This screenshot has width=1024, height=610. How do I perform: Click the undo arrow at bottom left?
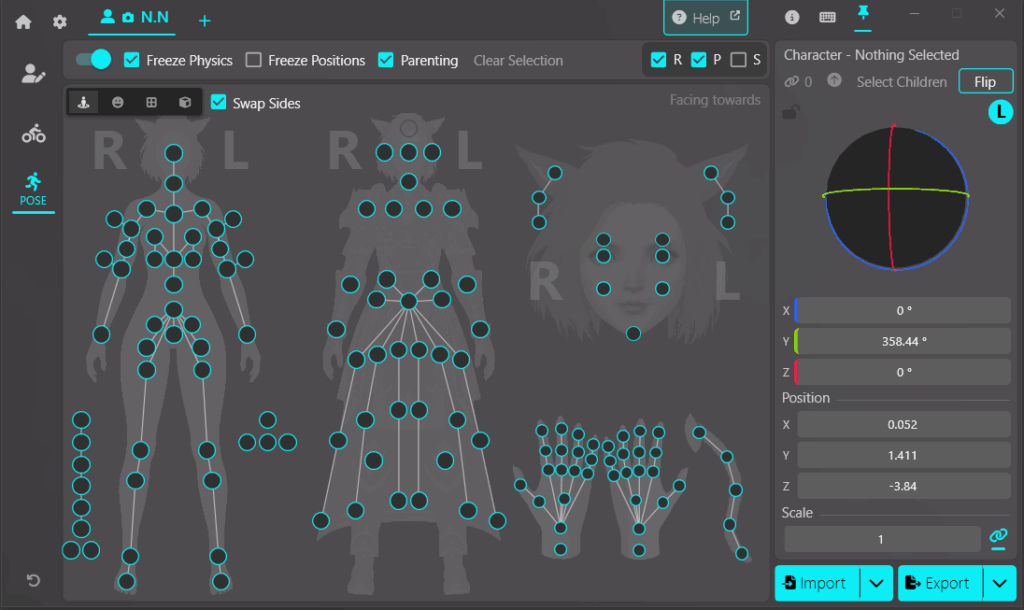33,581
